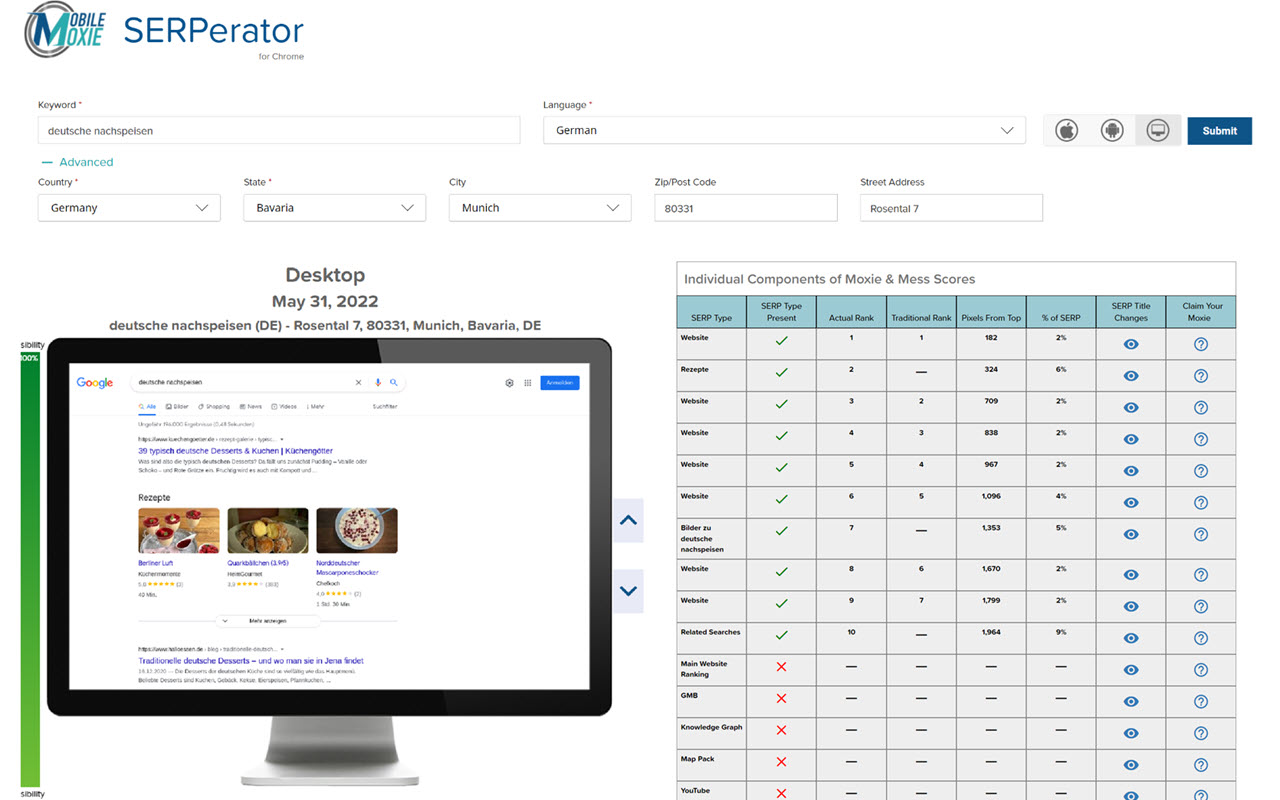
Task: Click the Google apps grid icon in preview
Action: point(527,383)
